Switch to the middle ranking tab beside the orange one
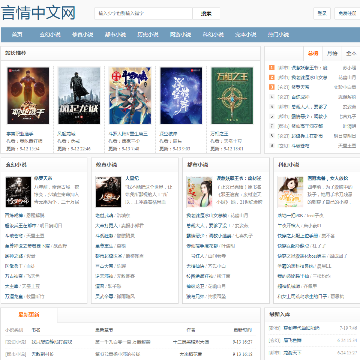Viewport: 360px width, 360px height. point(332,53)
